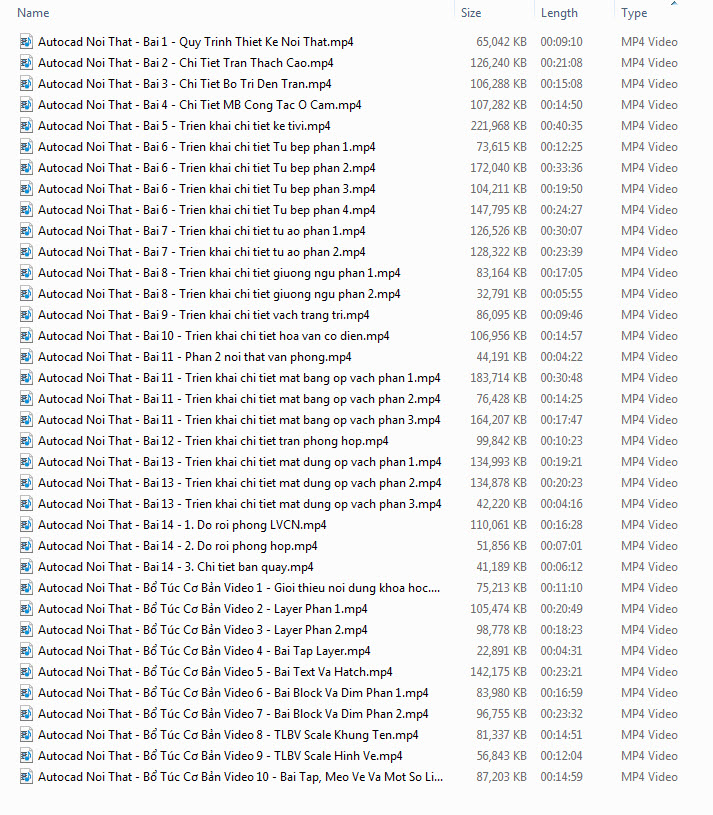Select file Bai 13 mat dung op vach phan 2.mp4
The height and width of the screenshot is (815, 713).
(x=240, y=483)
